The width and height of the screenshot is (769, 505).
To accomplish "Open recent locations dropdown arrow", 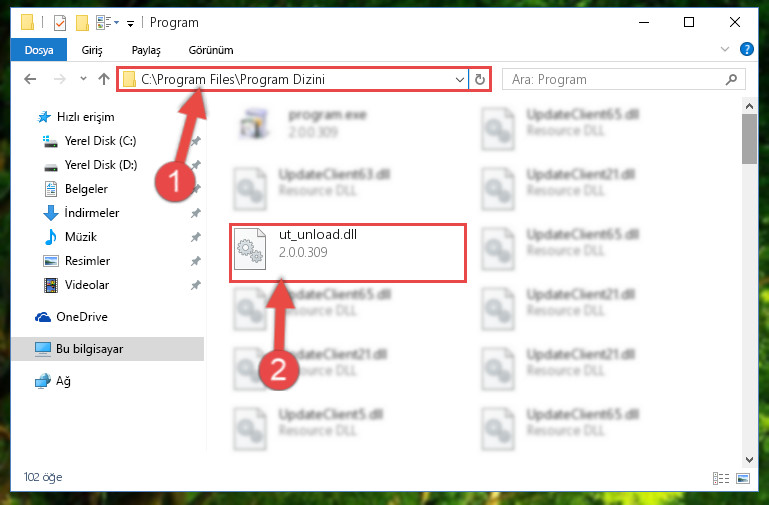I will (83, 78).
